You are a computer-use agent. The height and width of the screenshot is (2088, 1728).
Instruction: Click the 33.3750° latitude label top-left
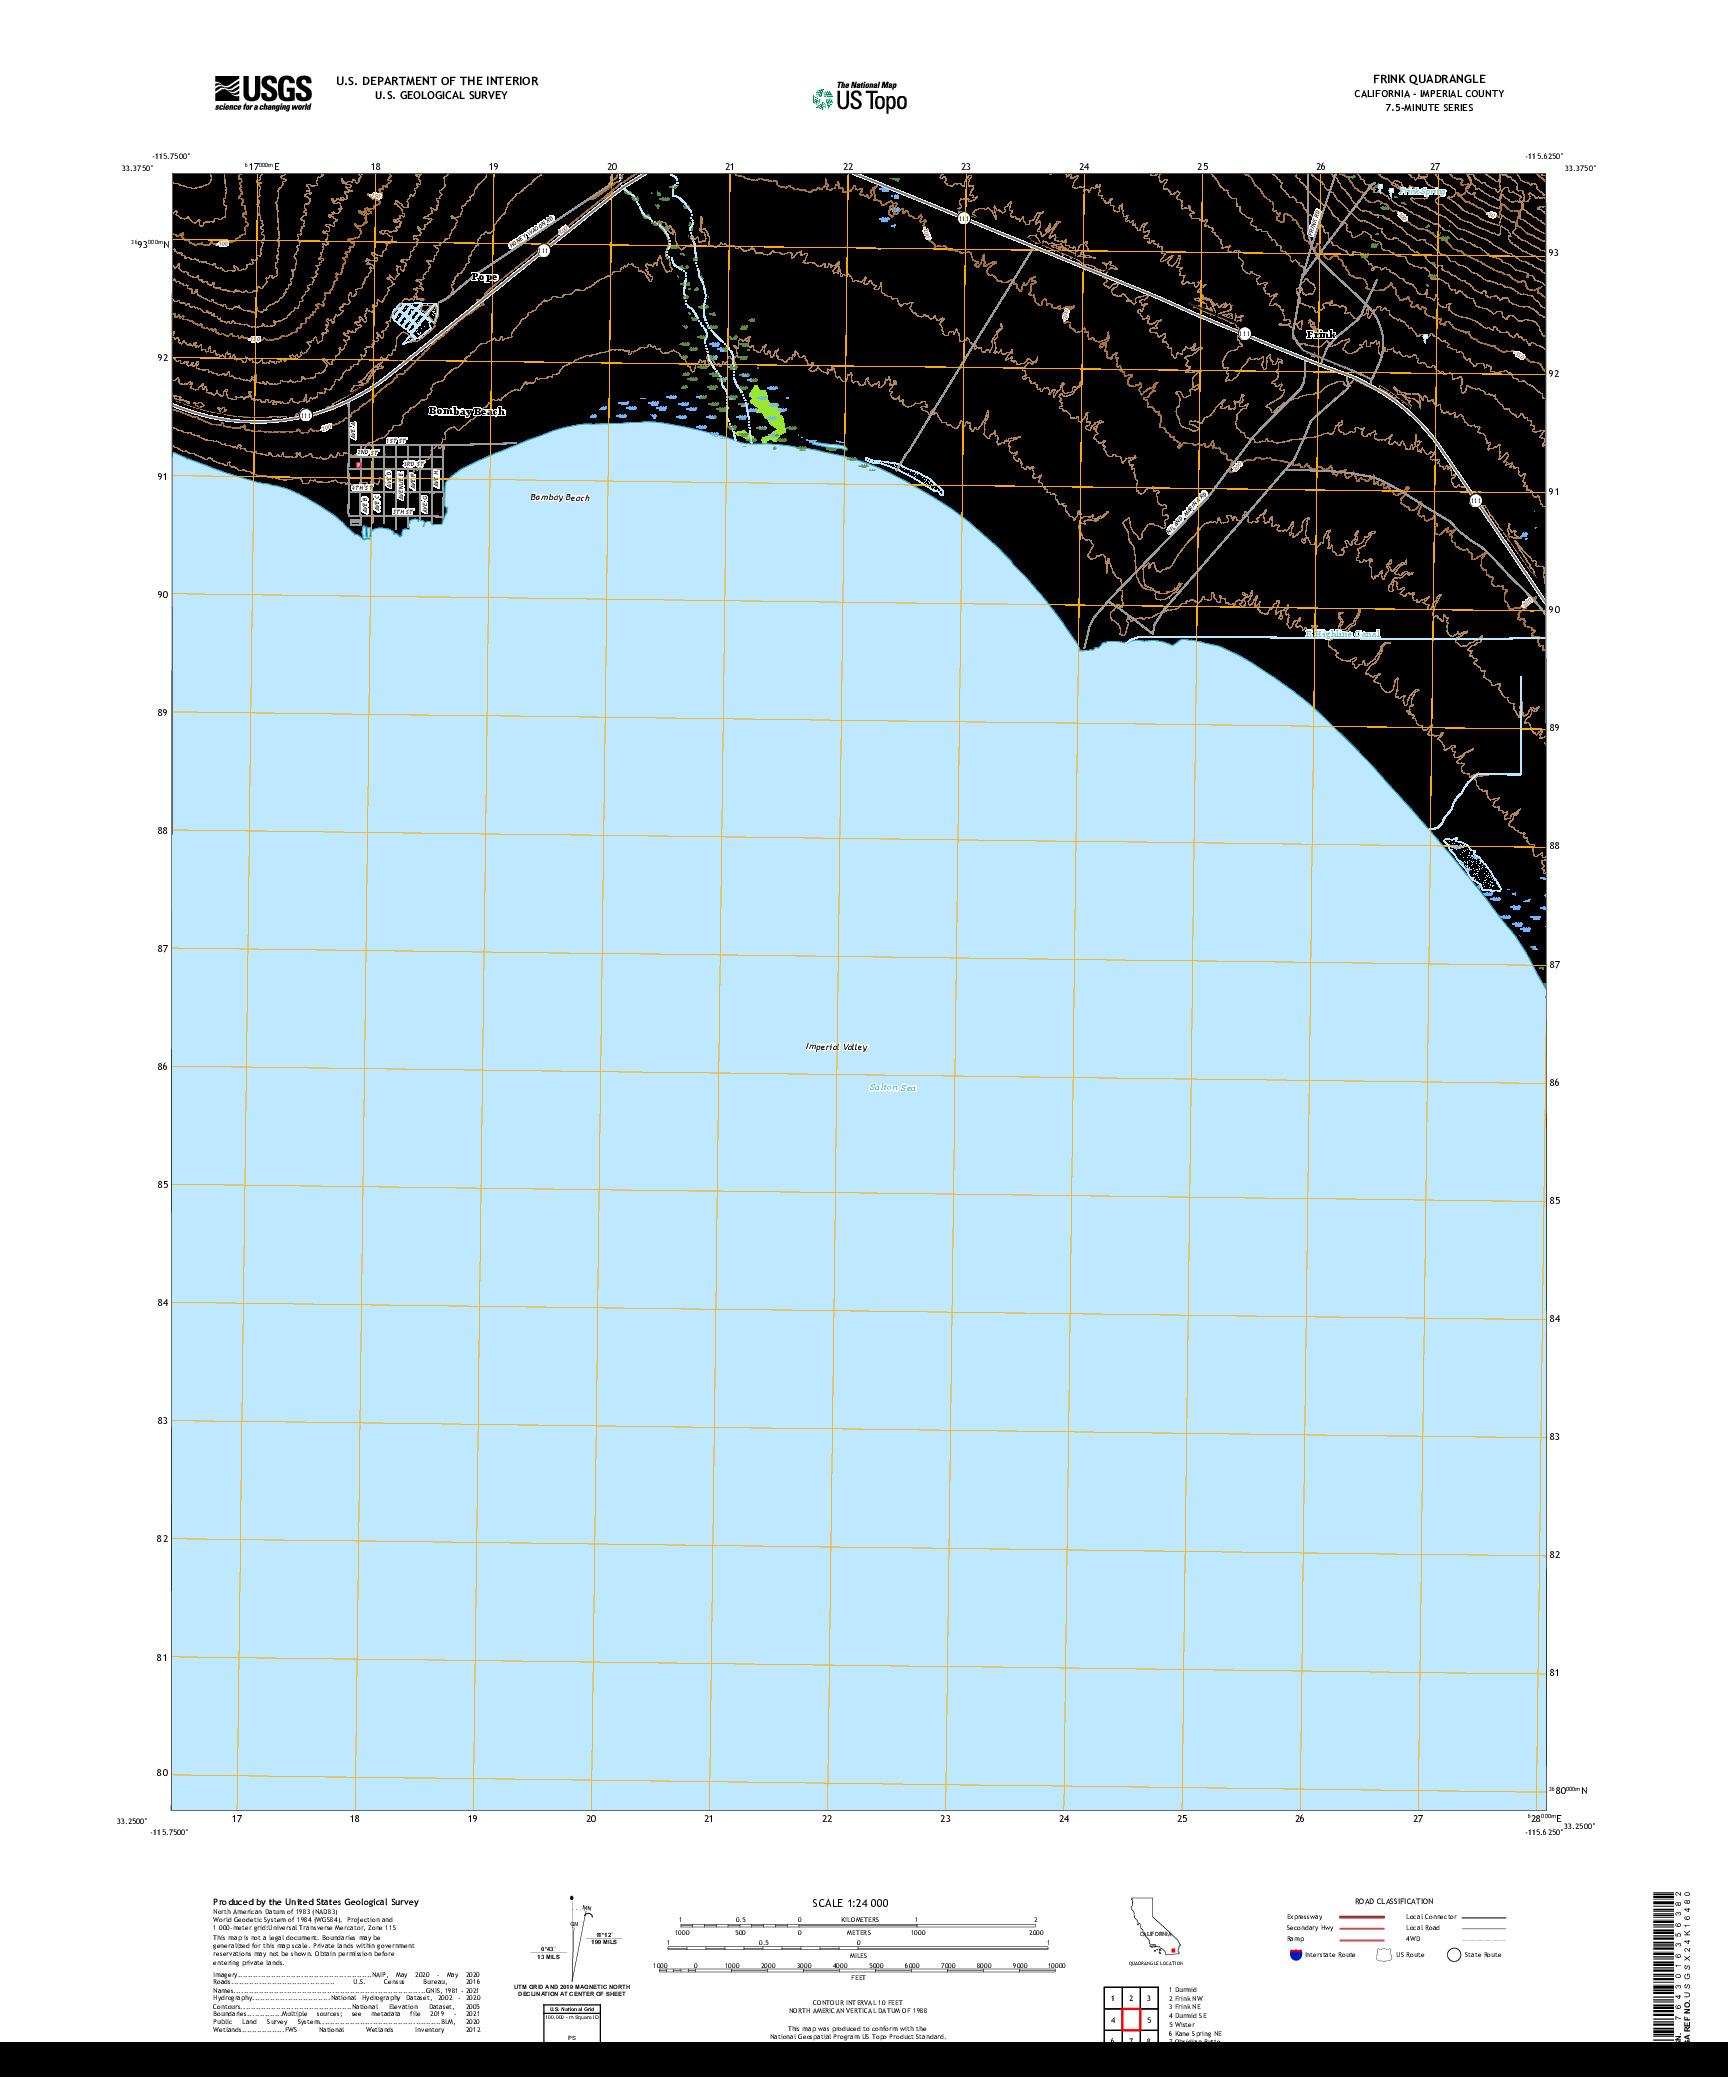tap(138, 169)
